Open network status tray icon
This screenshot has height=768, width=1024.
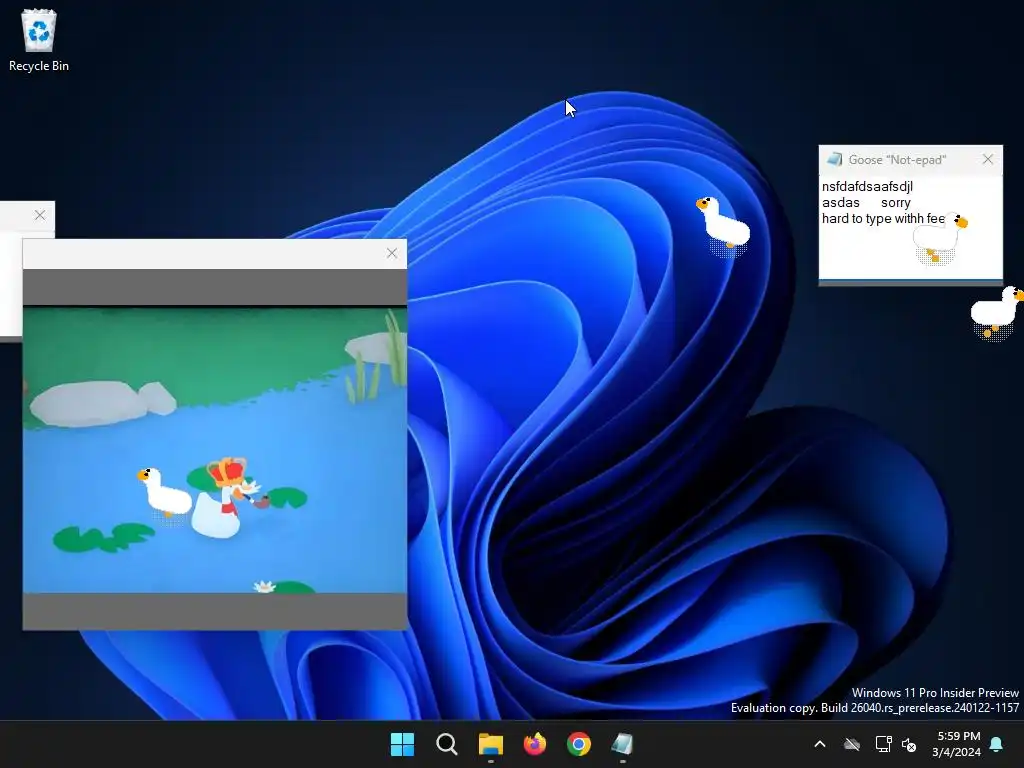click(x=883, y=744)
